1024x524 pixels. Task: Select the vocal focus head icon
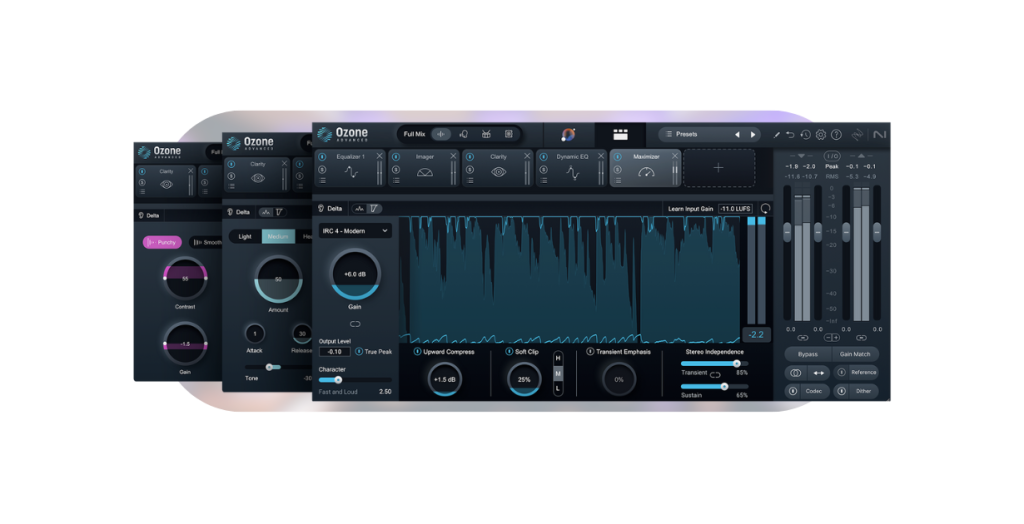pyautogui.click(x=464, y=134)
